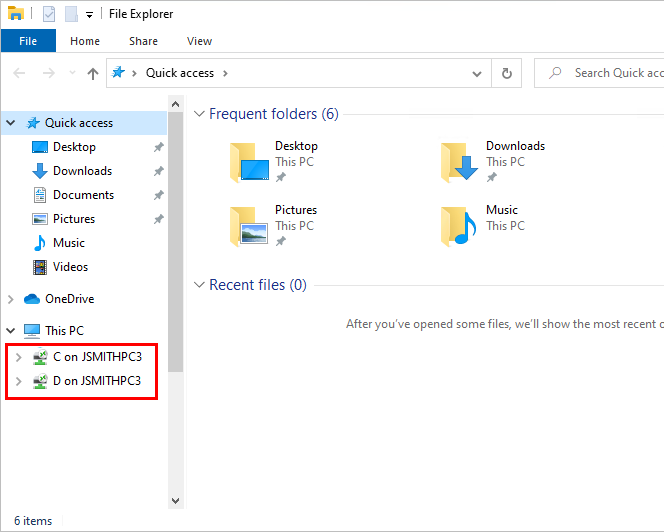Click the navigation pane scrollbar thumb
The width and height of the screenshot is (664, 532).
pyautogui.click(x=176, y=242)
